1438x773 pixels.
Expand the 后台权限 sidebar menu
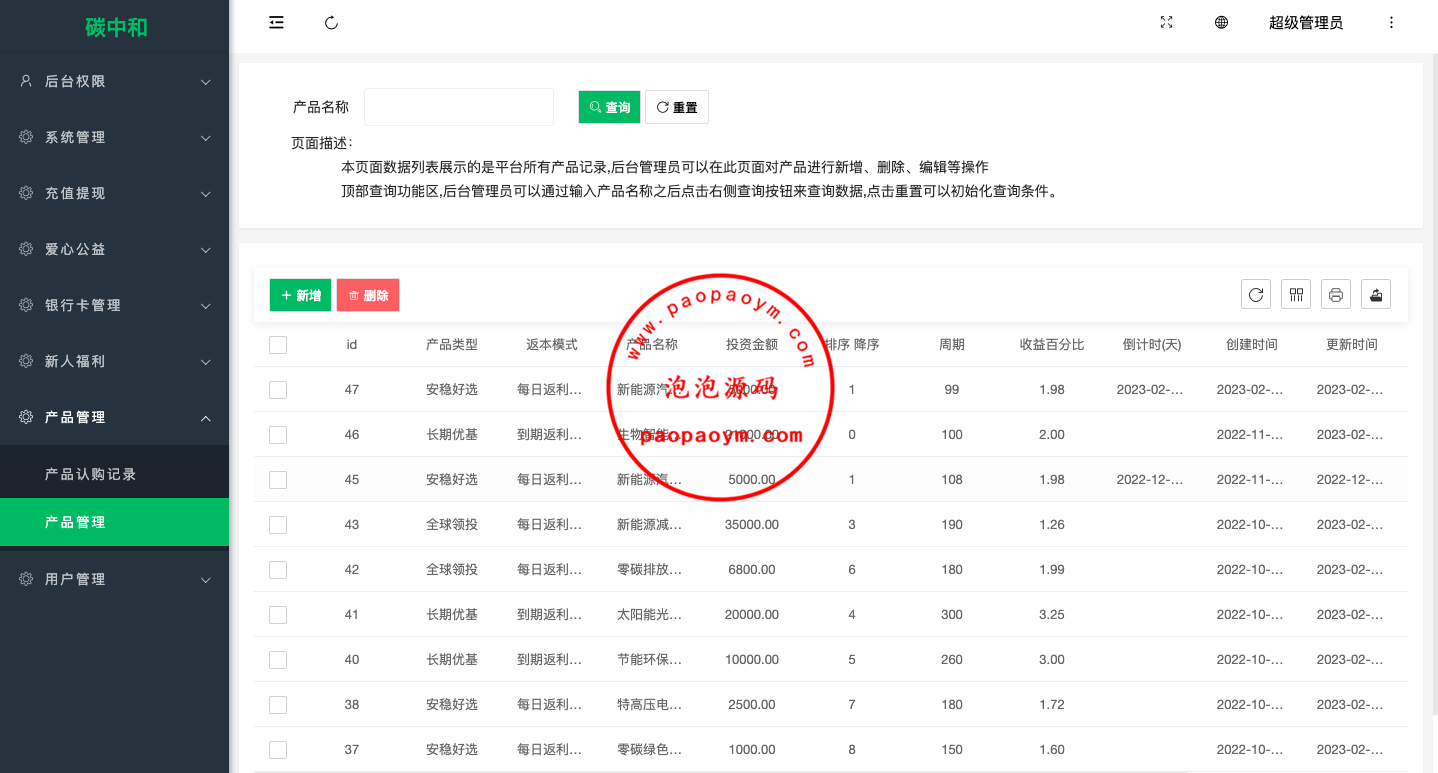114,82
